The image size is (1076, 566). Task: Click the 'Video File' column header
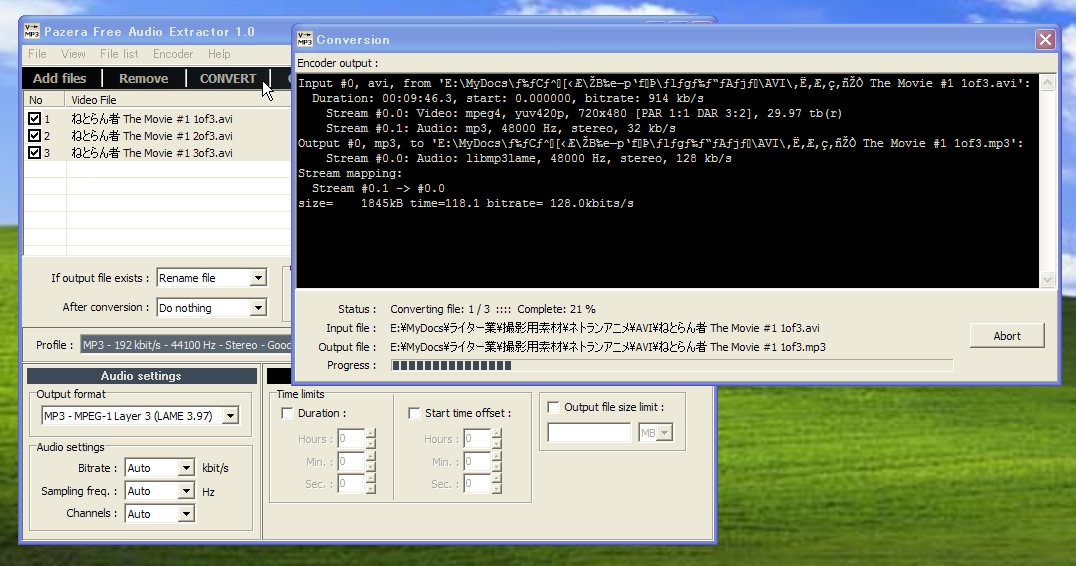(178, 100)
